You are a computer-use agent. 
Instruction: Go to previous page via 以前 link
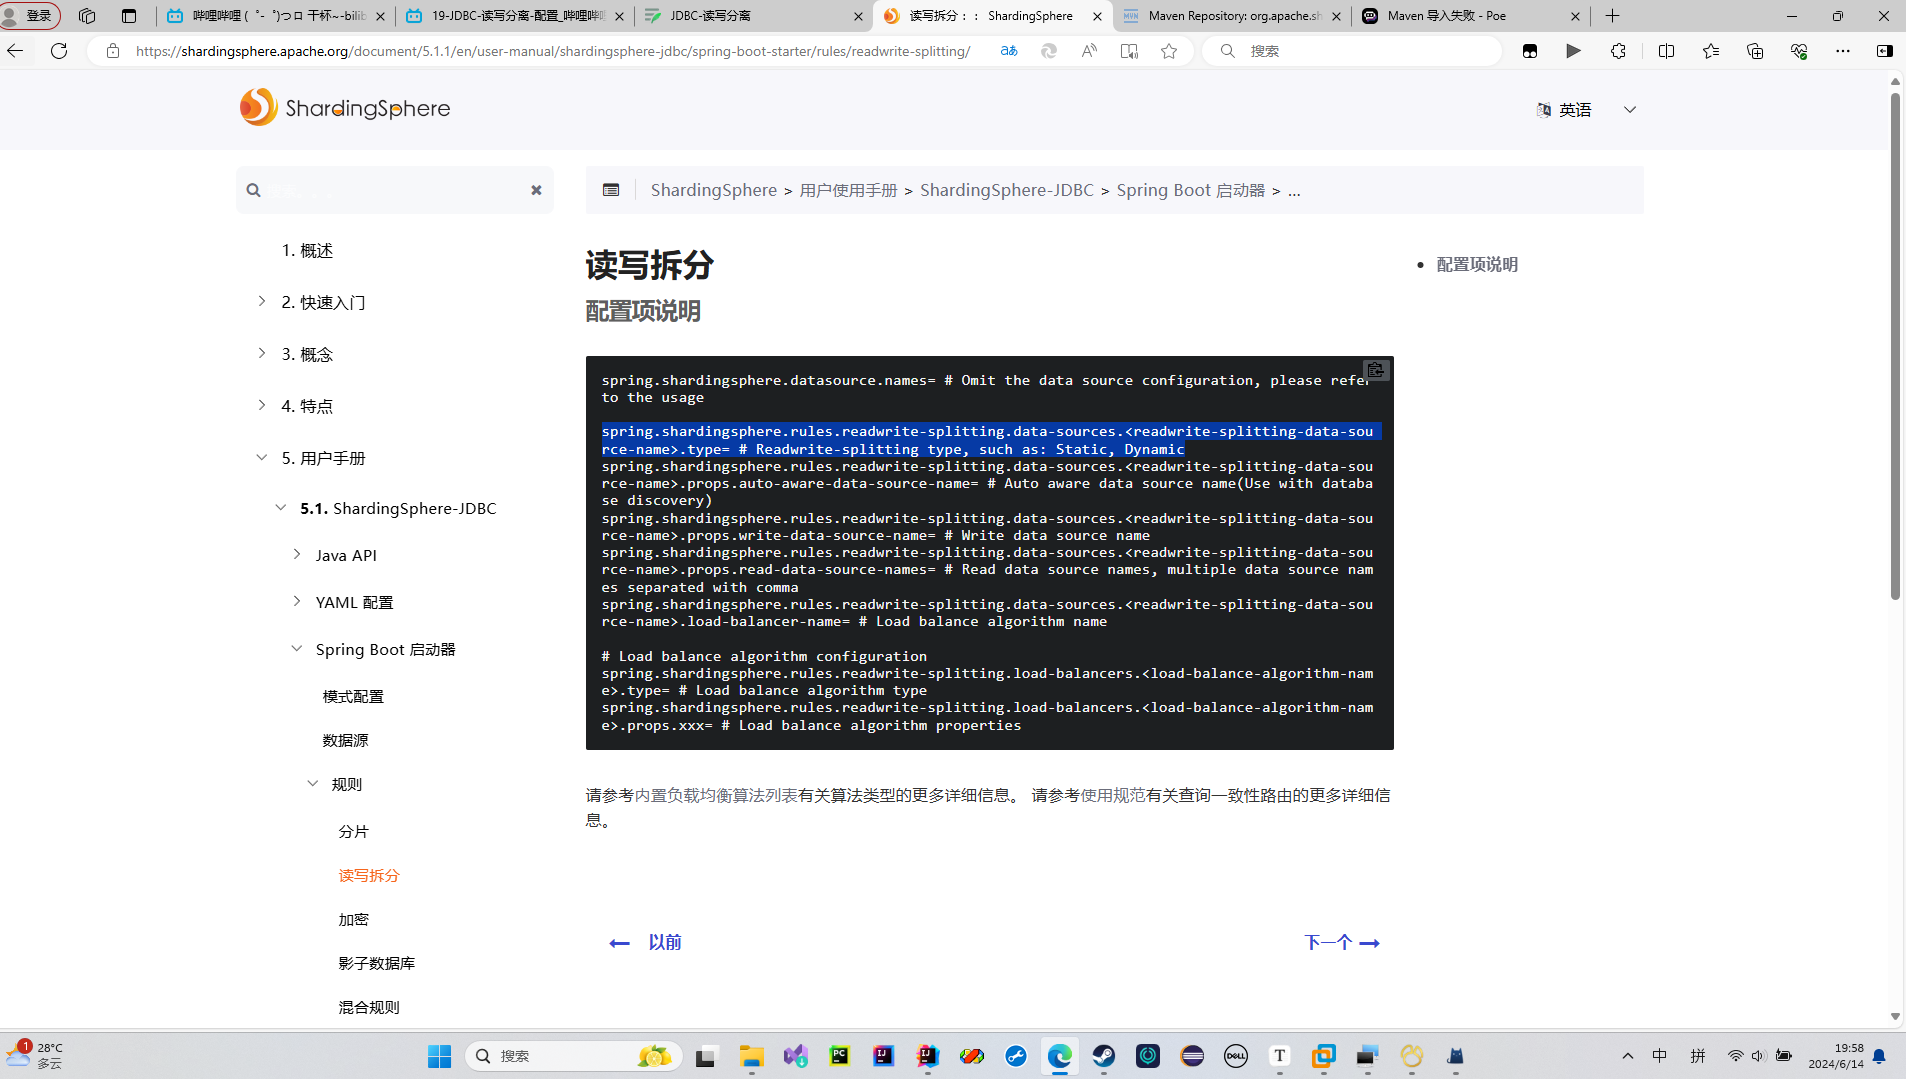(x=645, y=942)
